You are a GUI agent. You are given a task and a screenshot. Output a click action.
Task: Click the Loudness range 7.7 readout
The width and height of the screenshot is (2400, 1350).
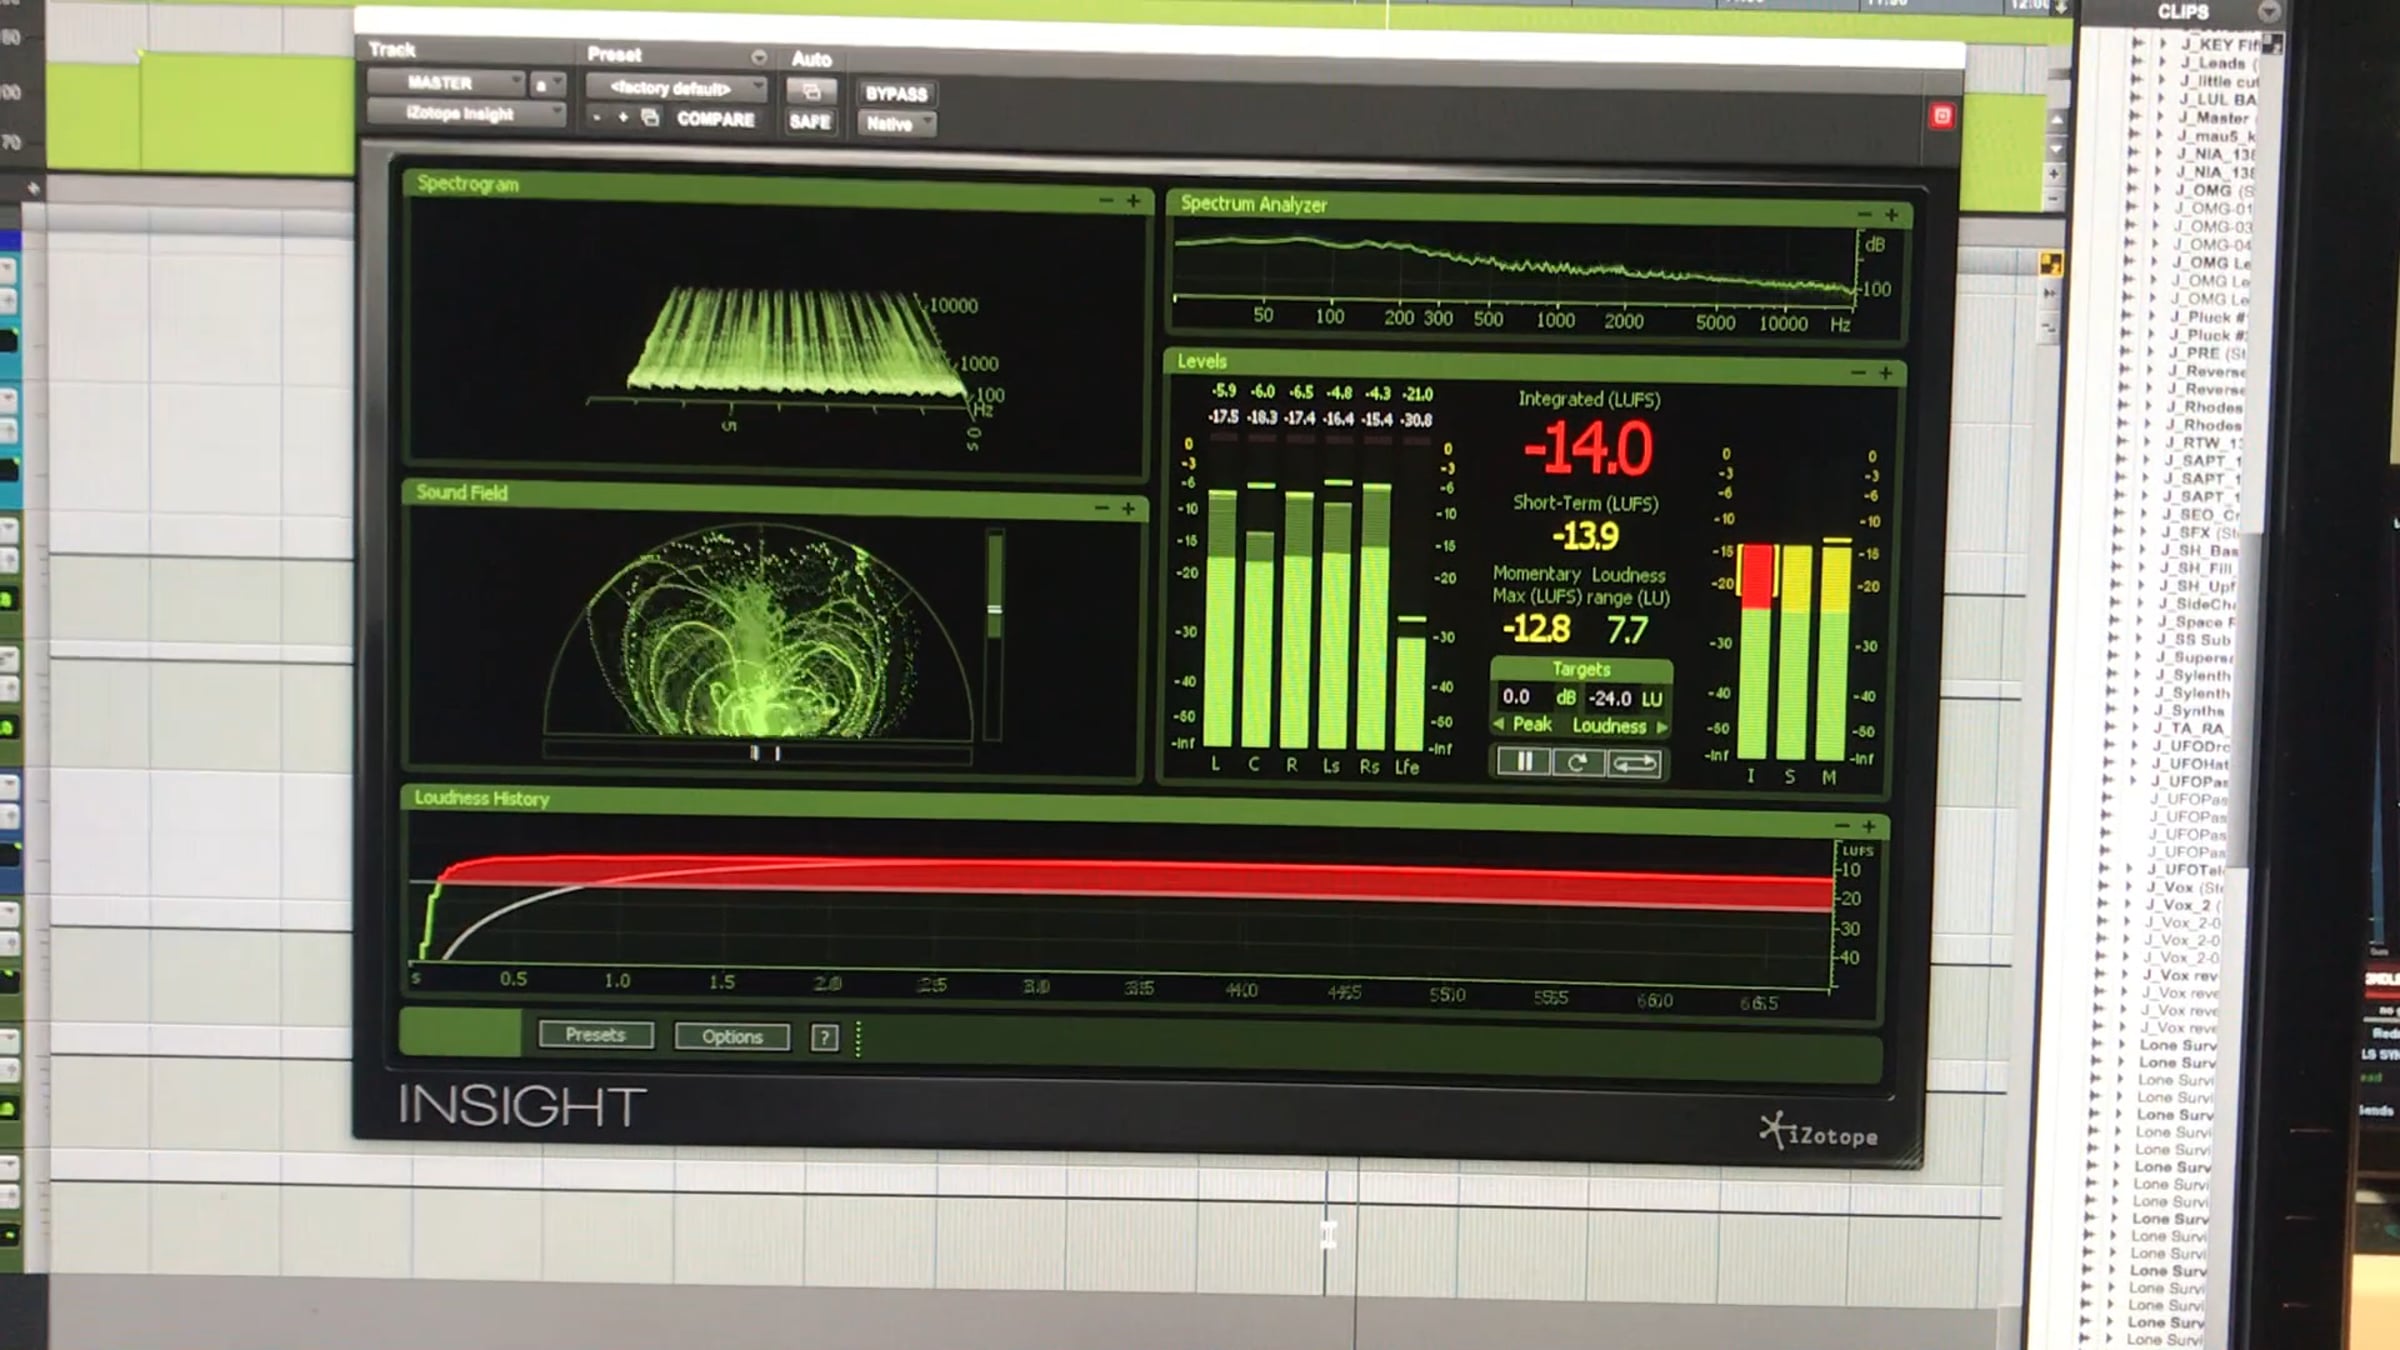pos(1627,630)
